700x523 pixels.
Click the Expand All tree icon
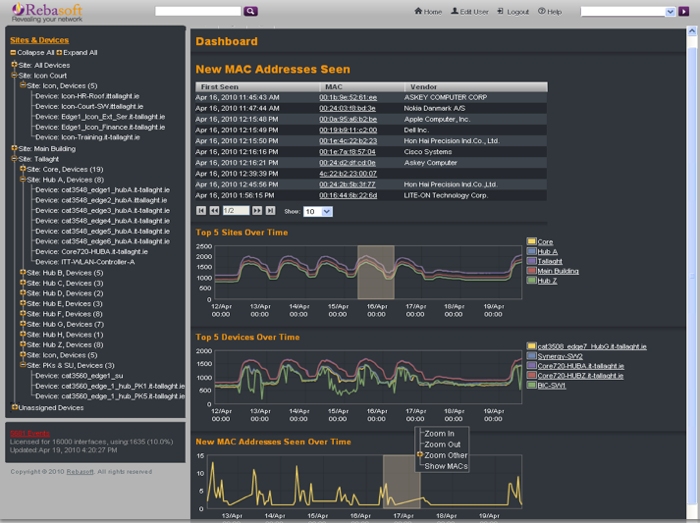[59, 53]
